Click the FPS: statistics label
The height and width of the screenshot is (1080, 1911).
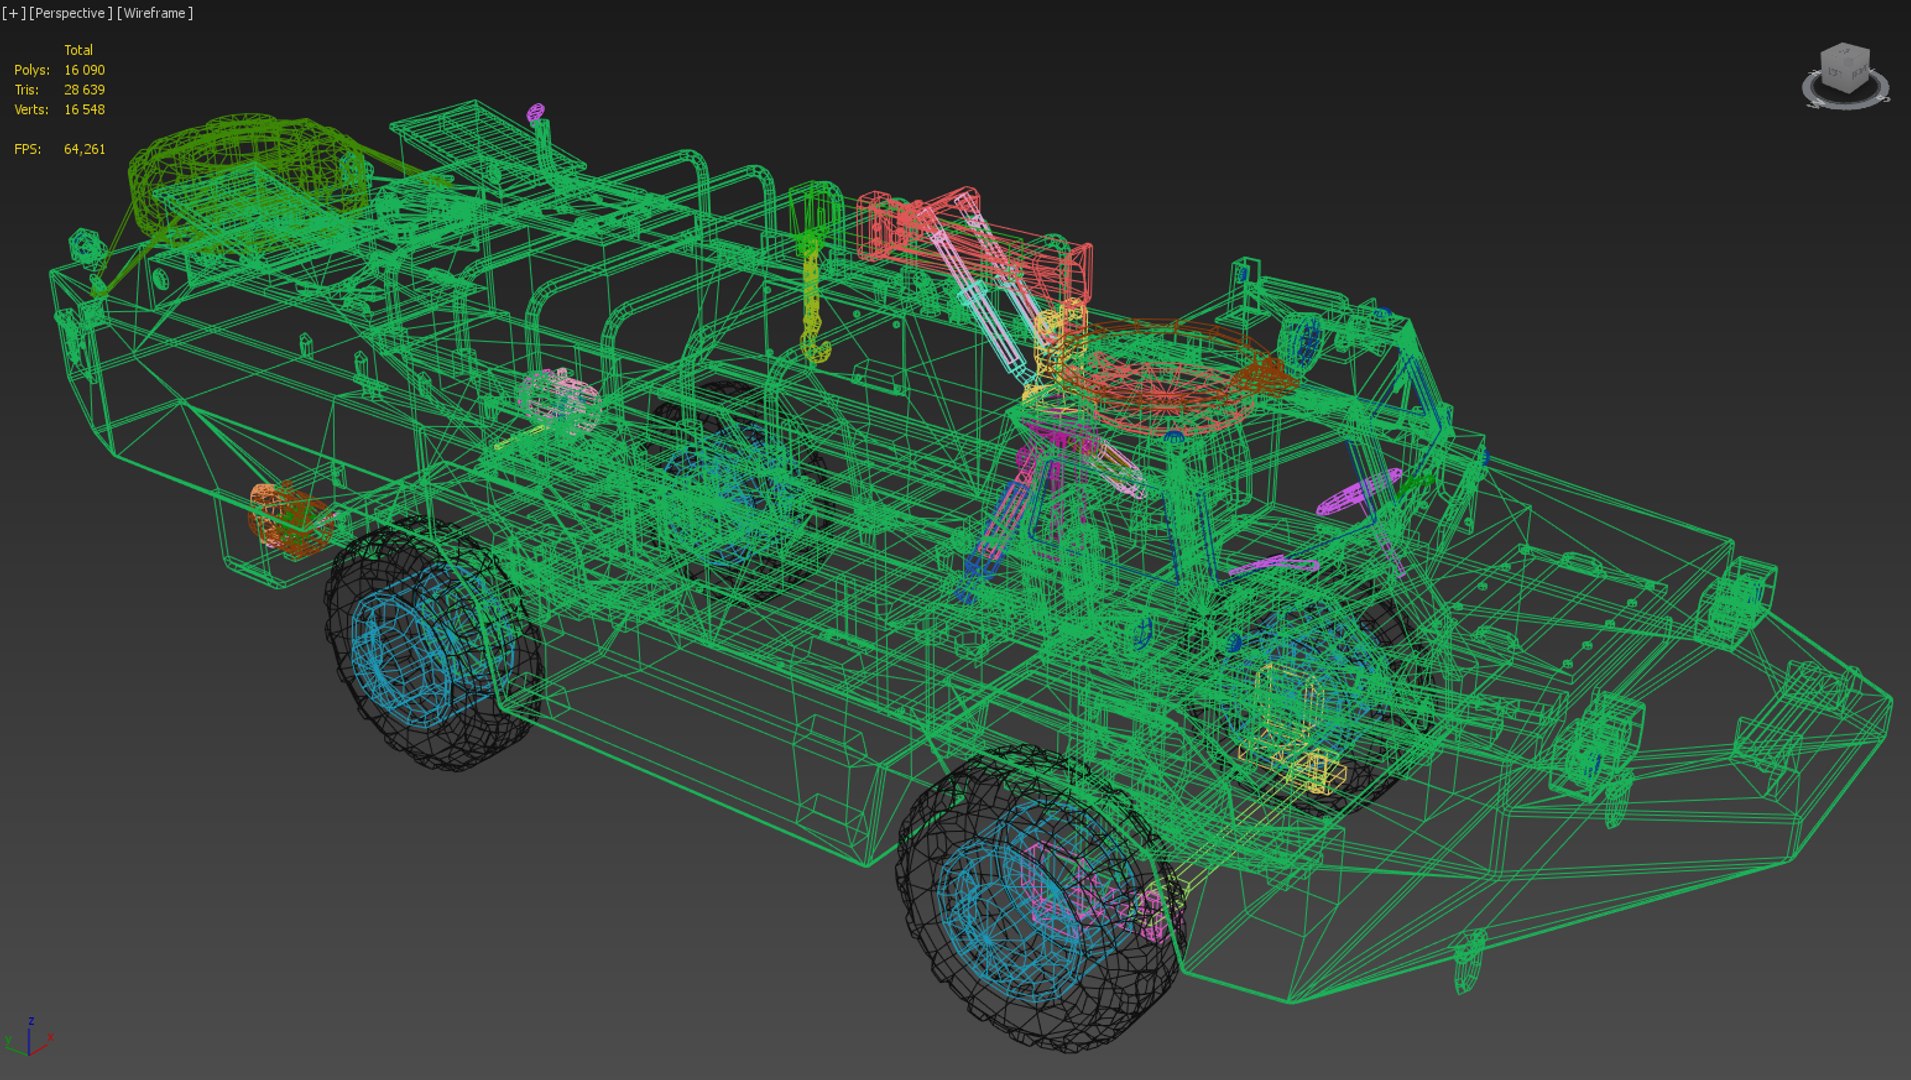[x=28, y=149]
